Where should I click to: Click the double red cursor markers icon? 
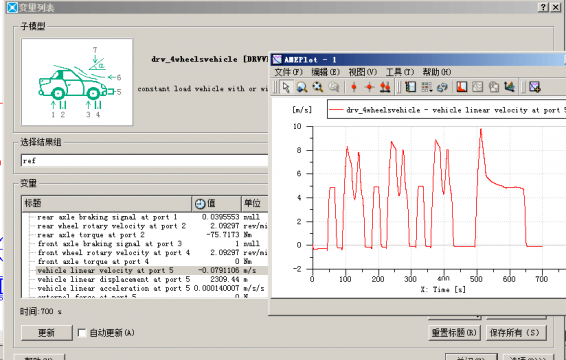385,87
